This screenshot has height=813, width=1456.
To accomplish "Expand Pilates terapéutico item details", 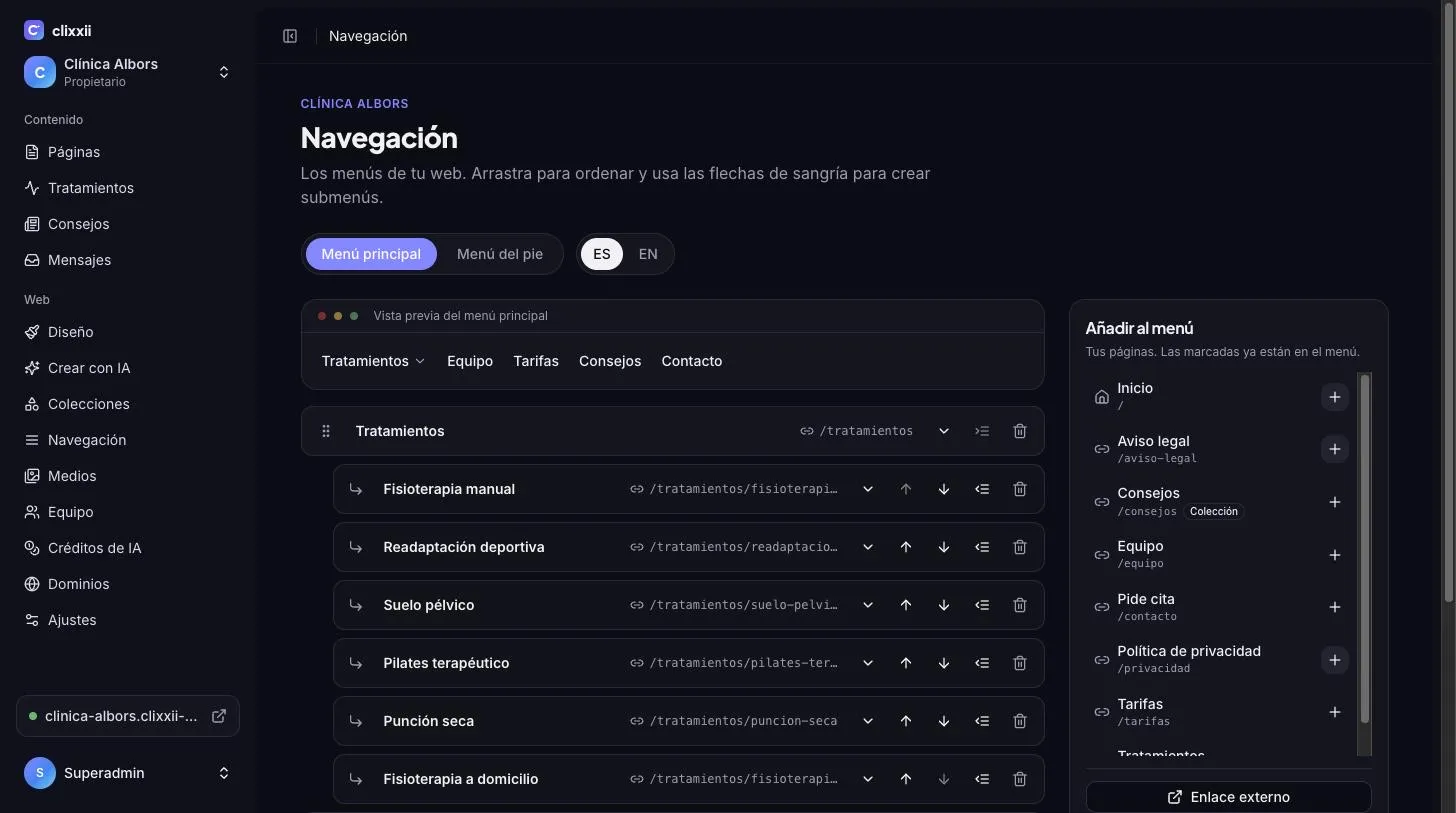I will [868, 663].
